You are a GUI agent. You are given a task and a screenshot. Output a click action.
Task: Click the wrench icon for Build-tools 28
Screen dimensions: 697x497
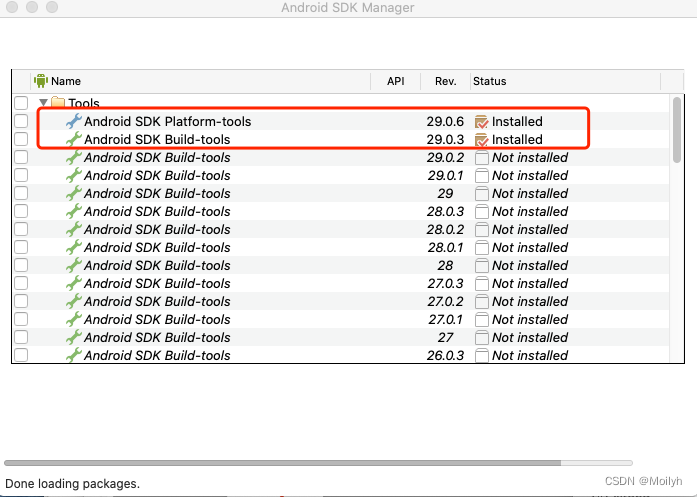coord(74,265)
